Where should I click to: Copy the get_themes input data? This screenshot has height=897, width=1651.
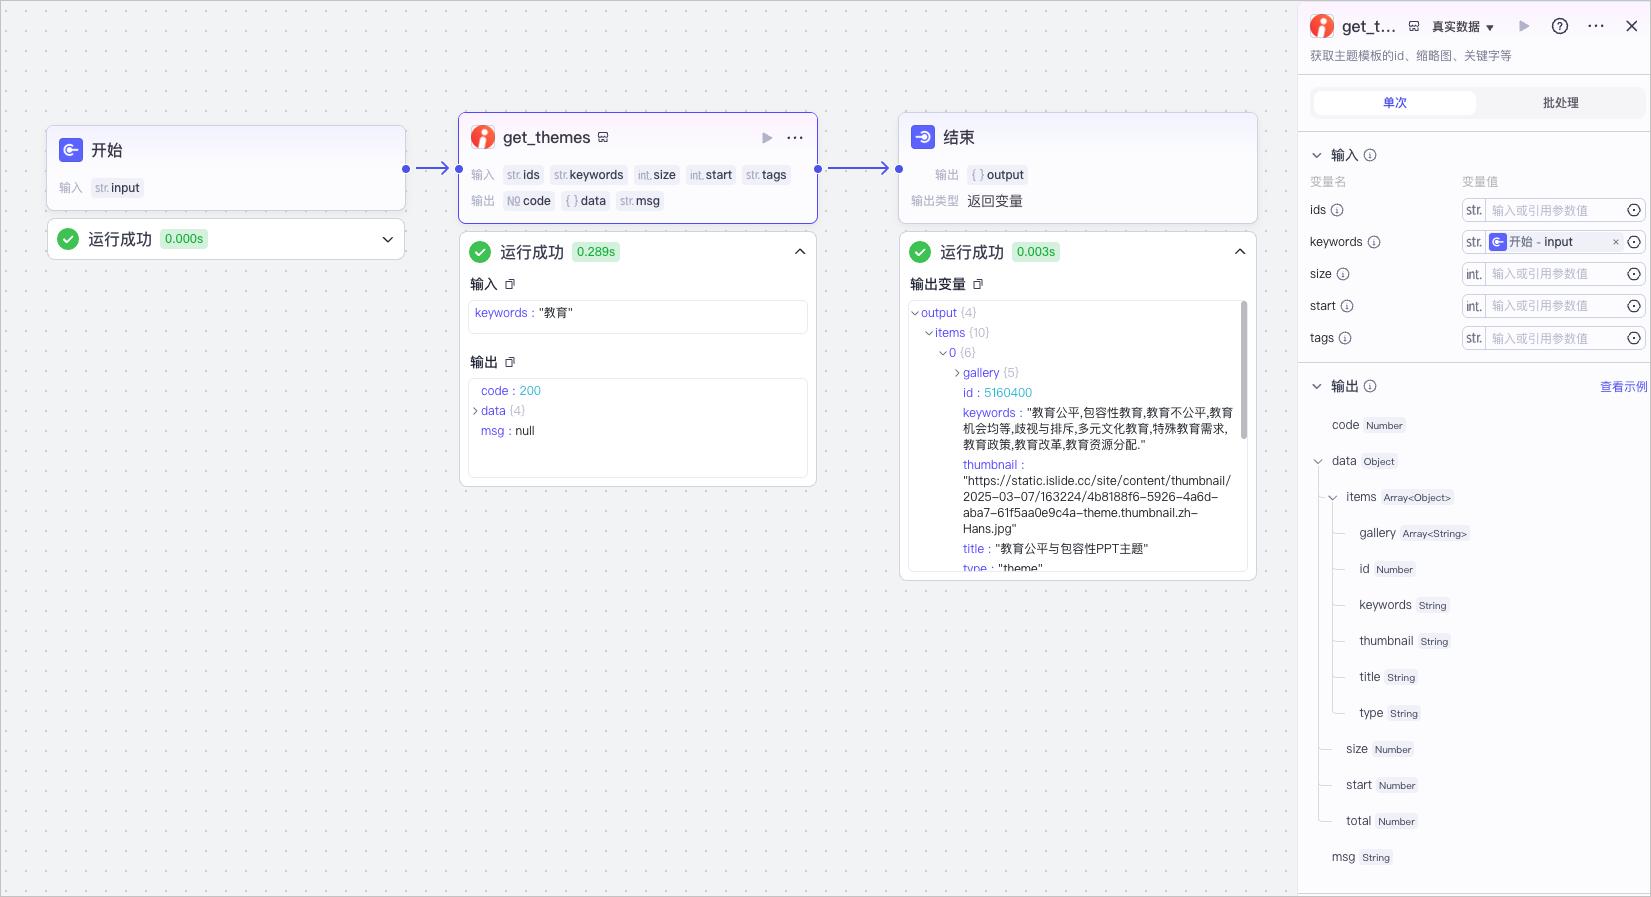click(x=510, y=284)
